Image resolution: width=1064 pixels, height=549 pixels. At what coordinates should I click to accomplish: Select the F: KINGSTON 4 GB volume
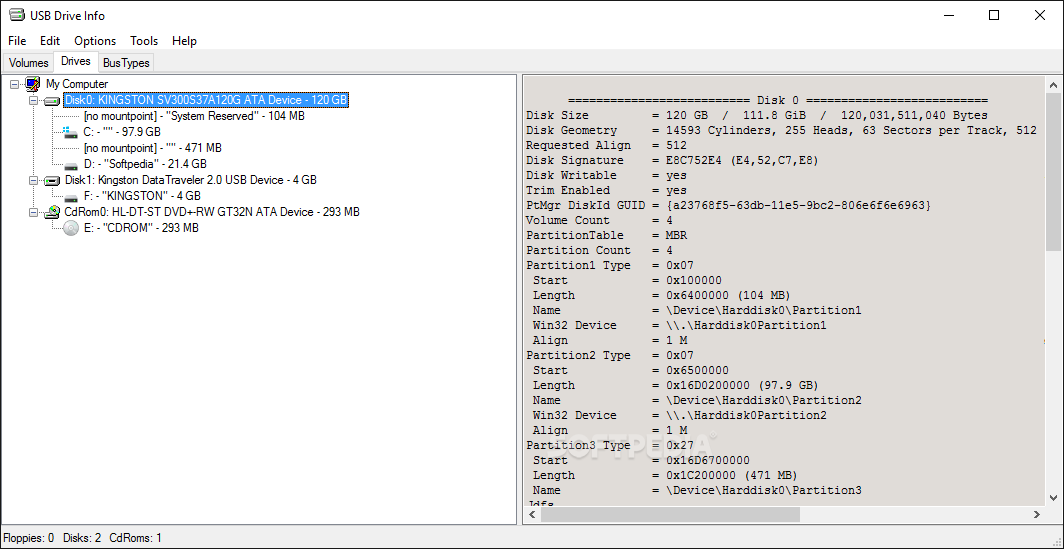coord(142,197)
